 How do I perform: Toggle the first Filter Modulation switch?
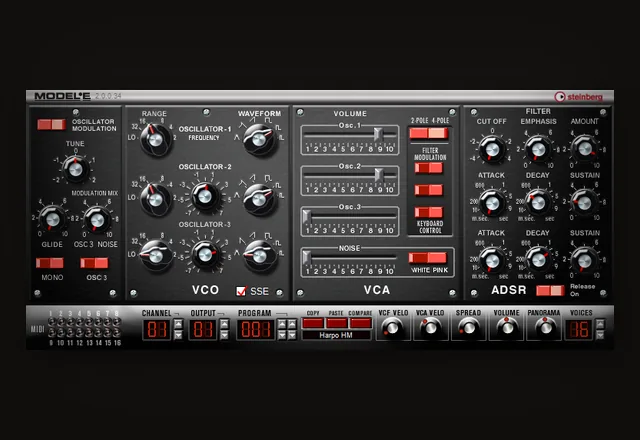point(429,168)
